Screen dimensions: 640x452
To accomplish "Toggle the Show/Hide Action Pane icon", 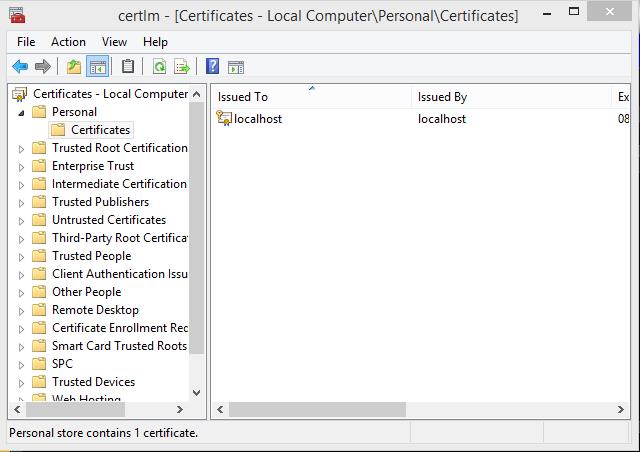I will 236,67.
